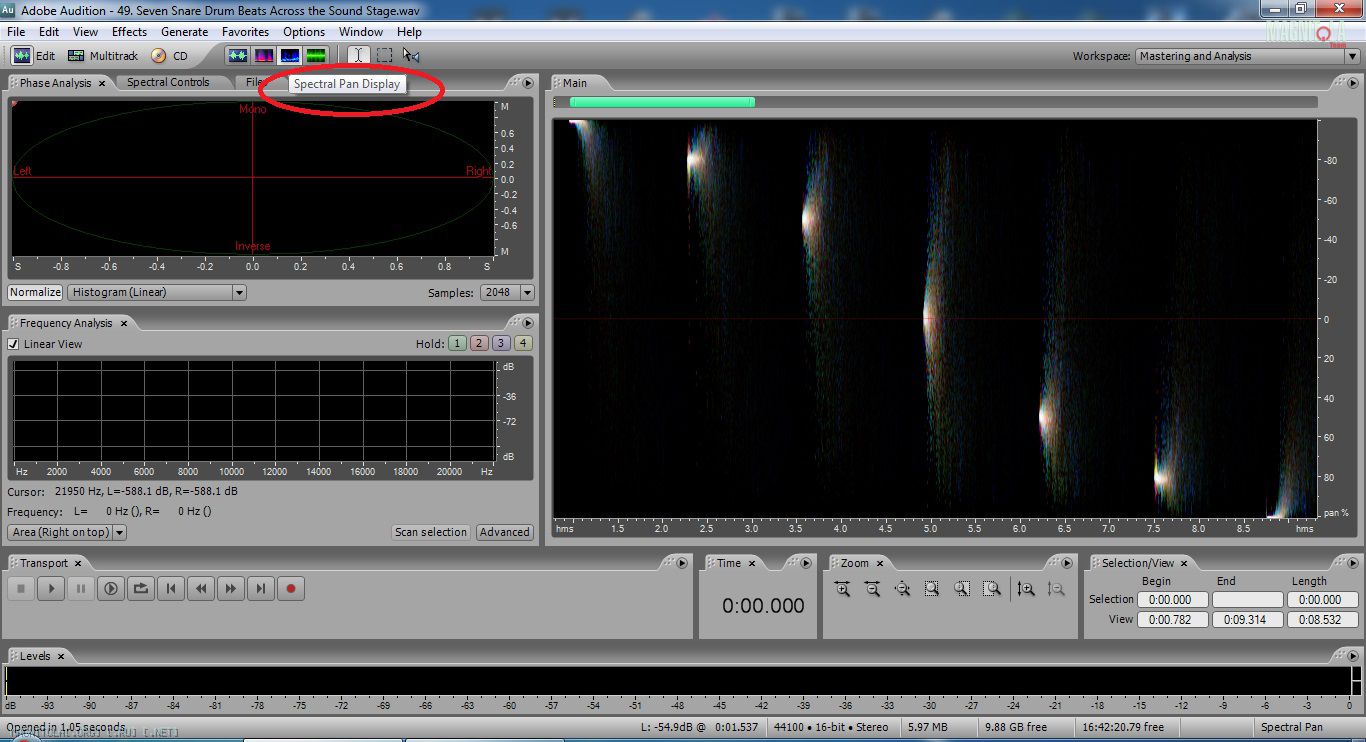Open the Favorites menu
Screen dimensions: 1366x742
pos(245,32)
